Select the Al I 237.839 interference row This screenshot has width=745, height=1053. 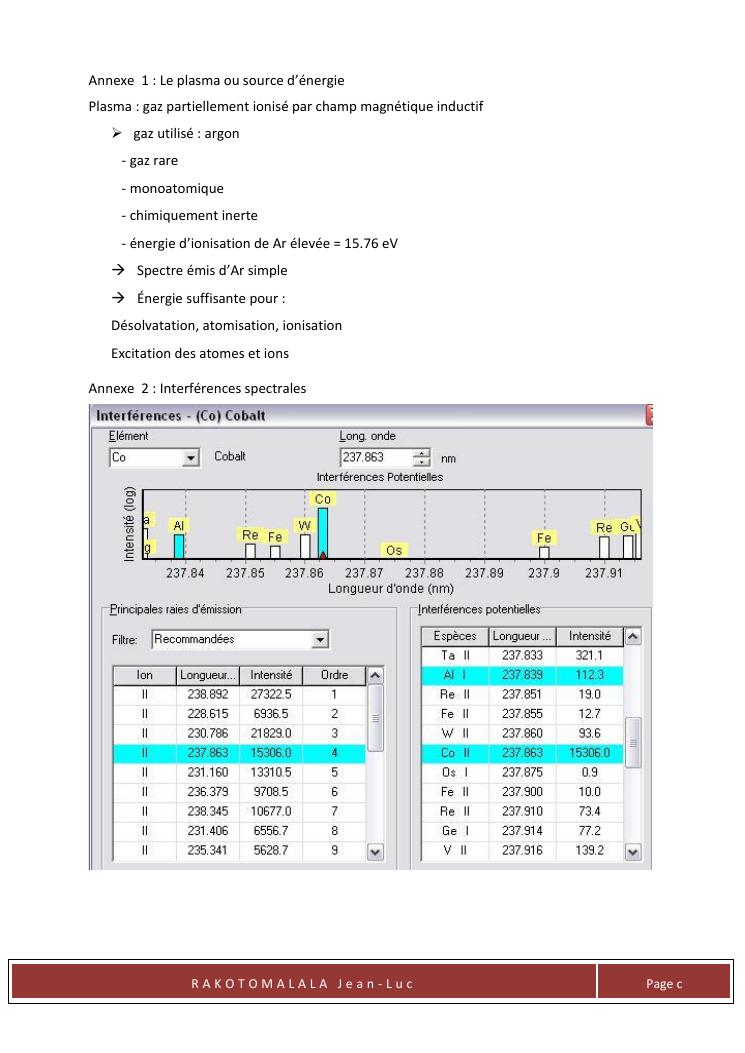[522, 675]
